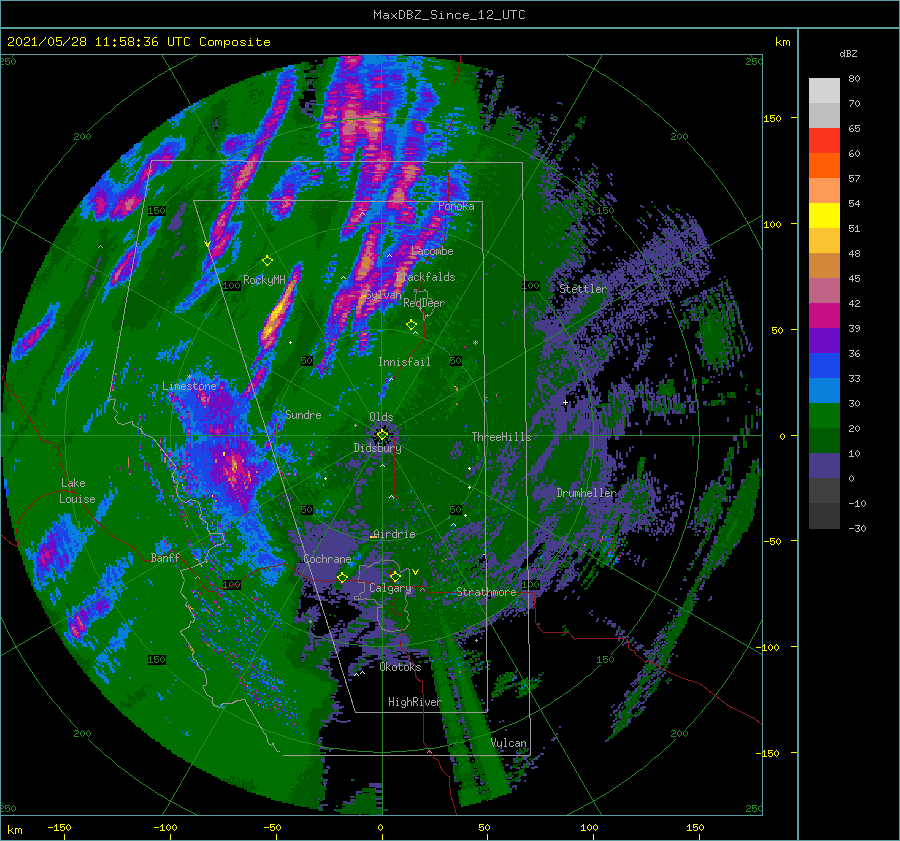Click the RedDeer label
900x841 pixels.
[x=424, y=303]
